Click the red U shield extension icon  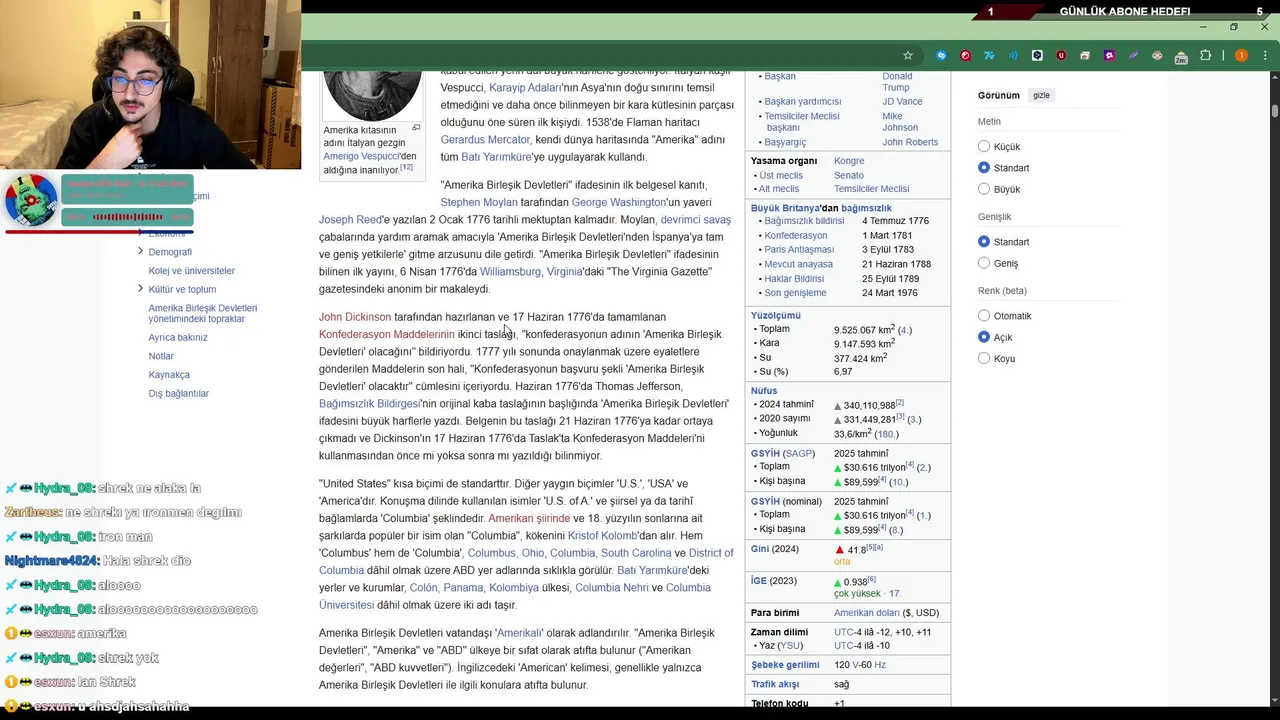[x=1061, y=56]
